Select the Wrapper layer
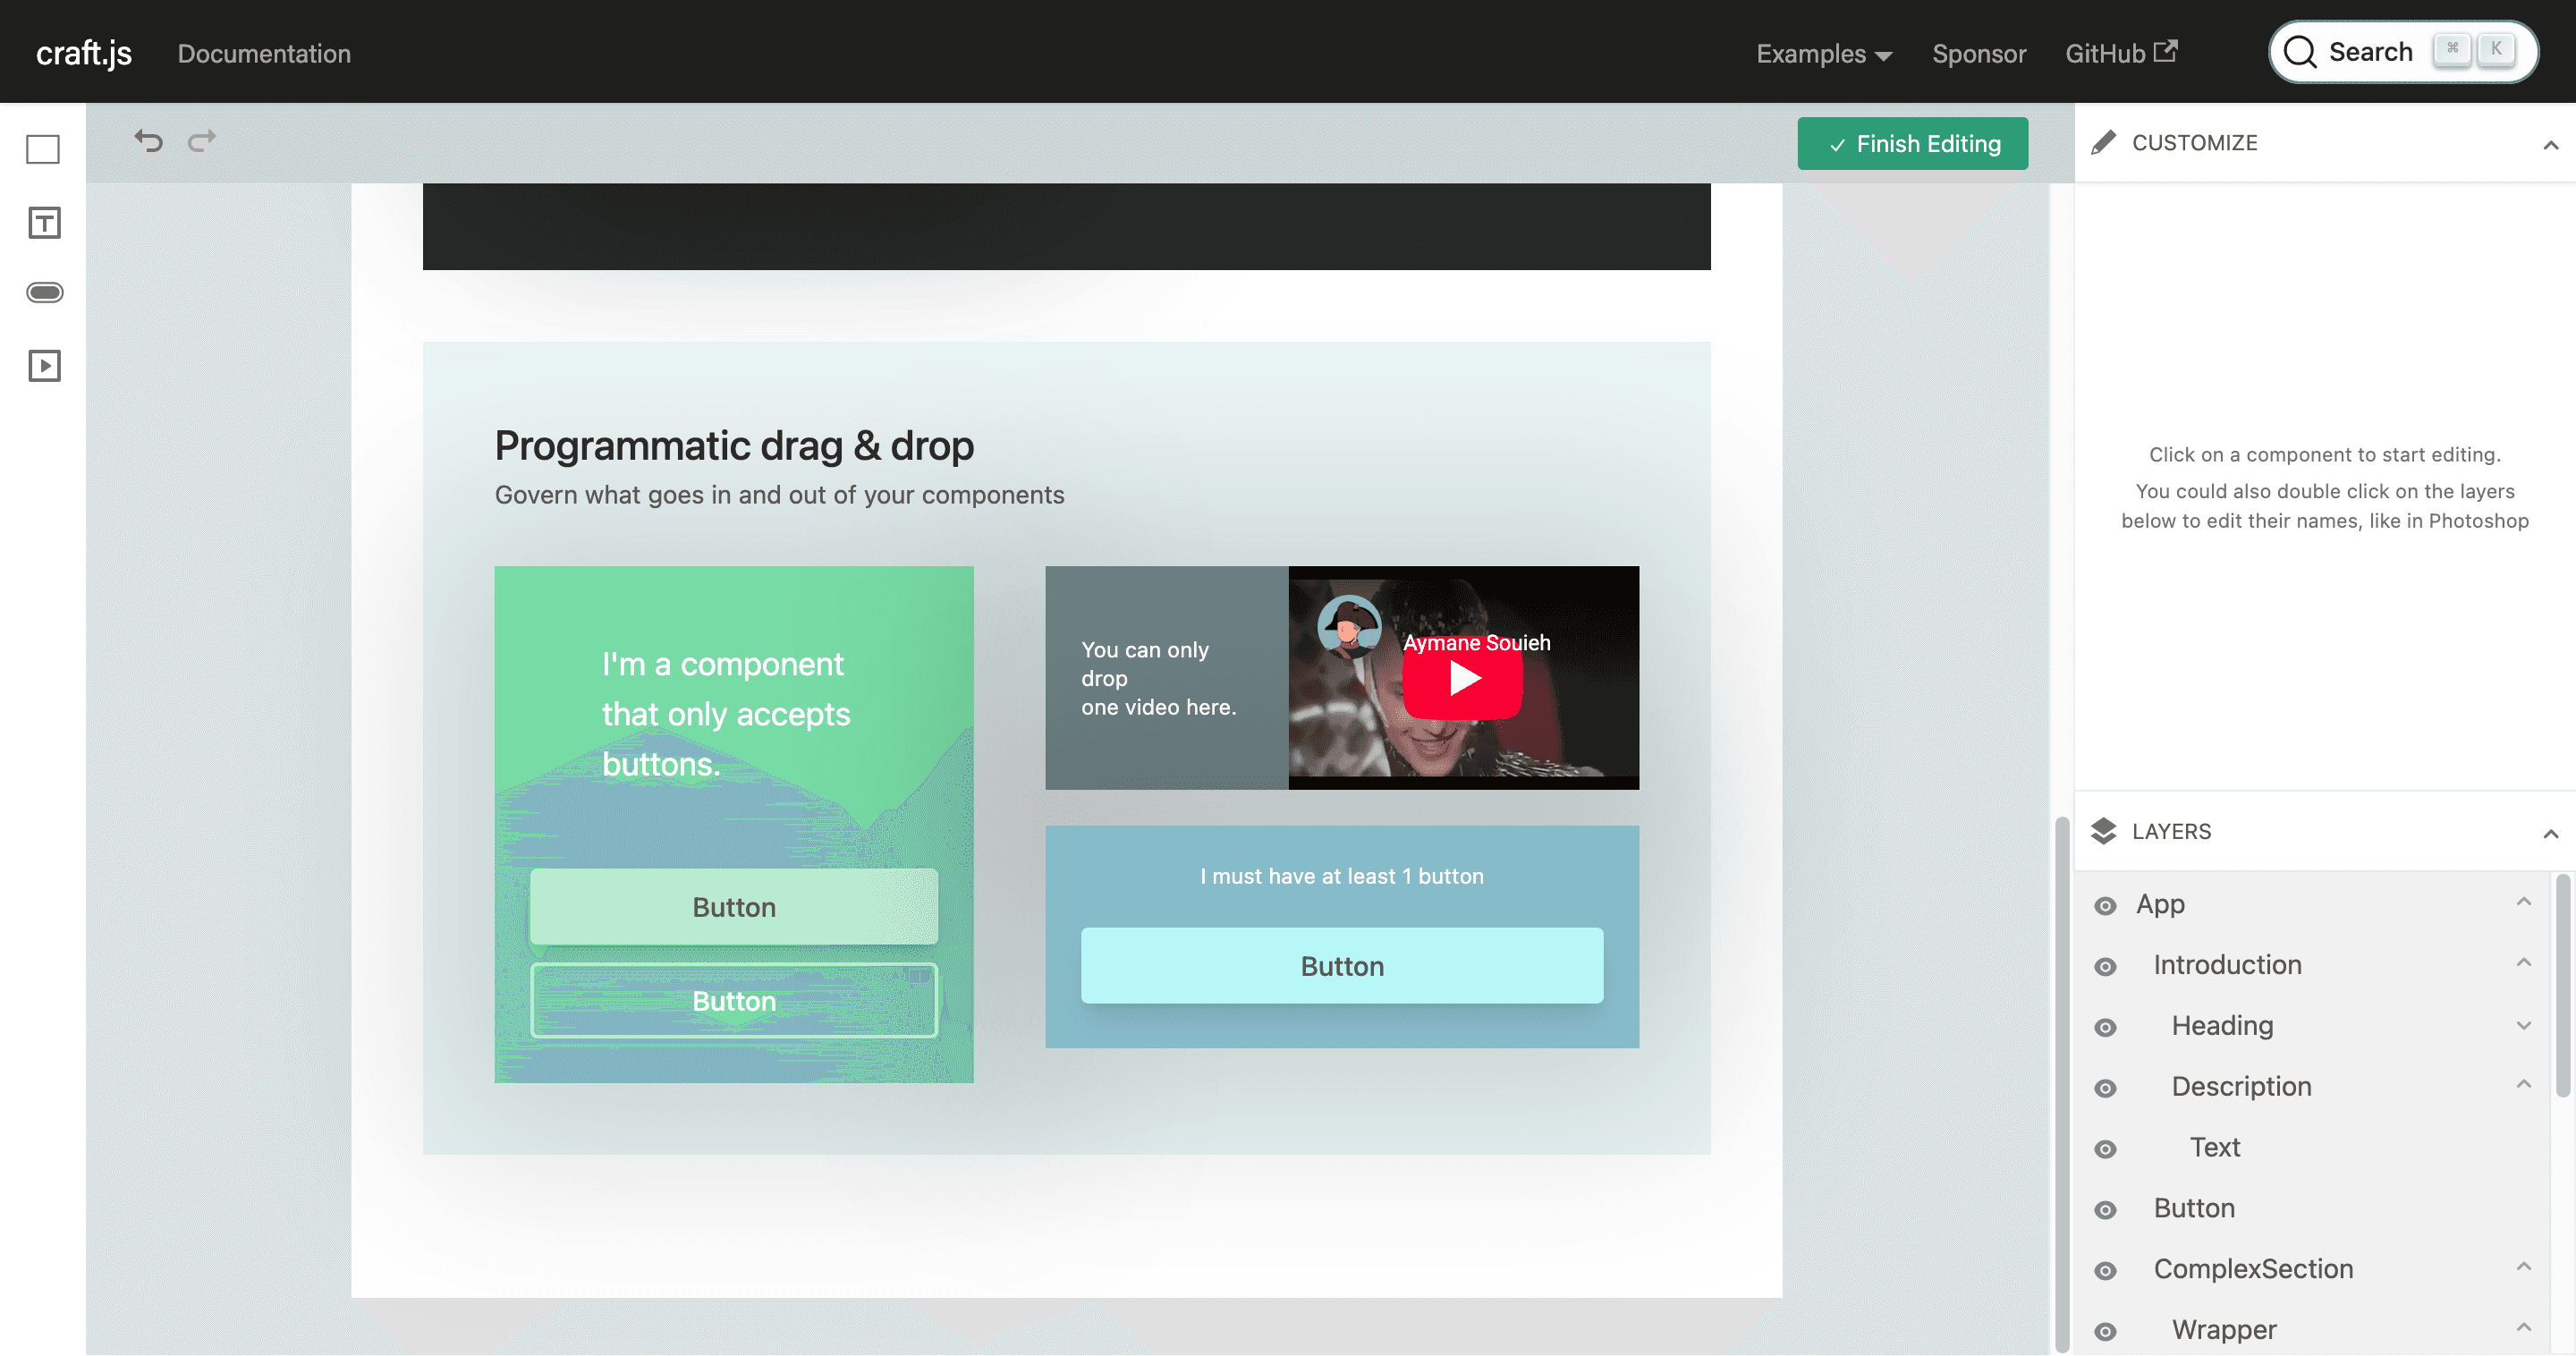The height and width of the screenshot is (1356, 2576). (2312, 1330)
